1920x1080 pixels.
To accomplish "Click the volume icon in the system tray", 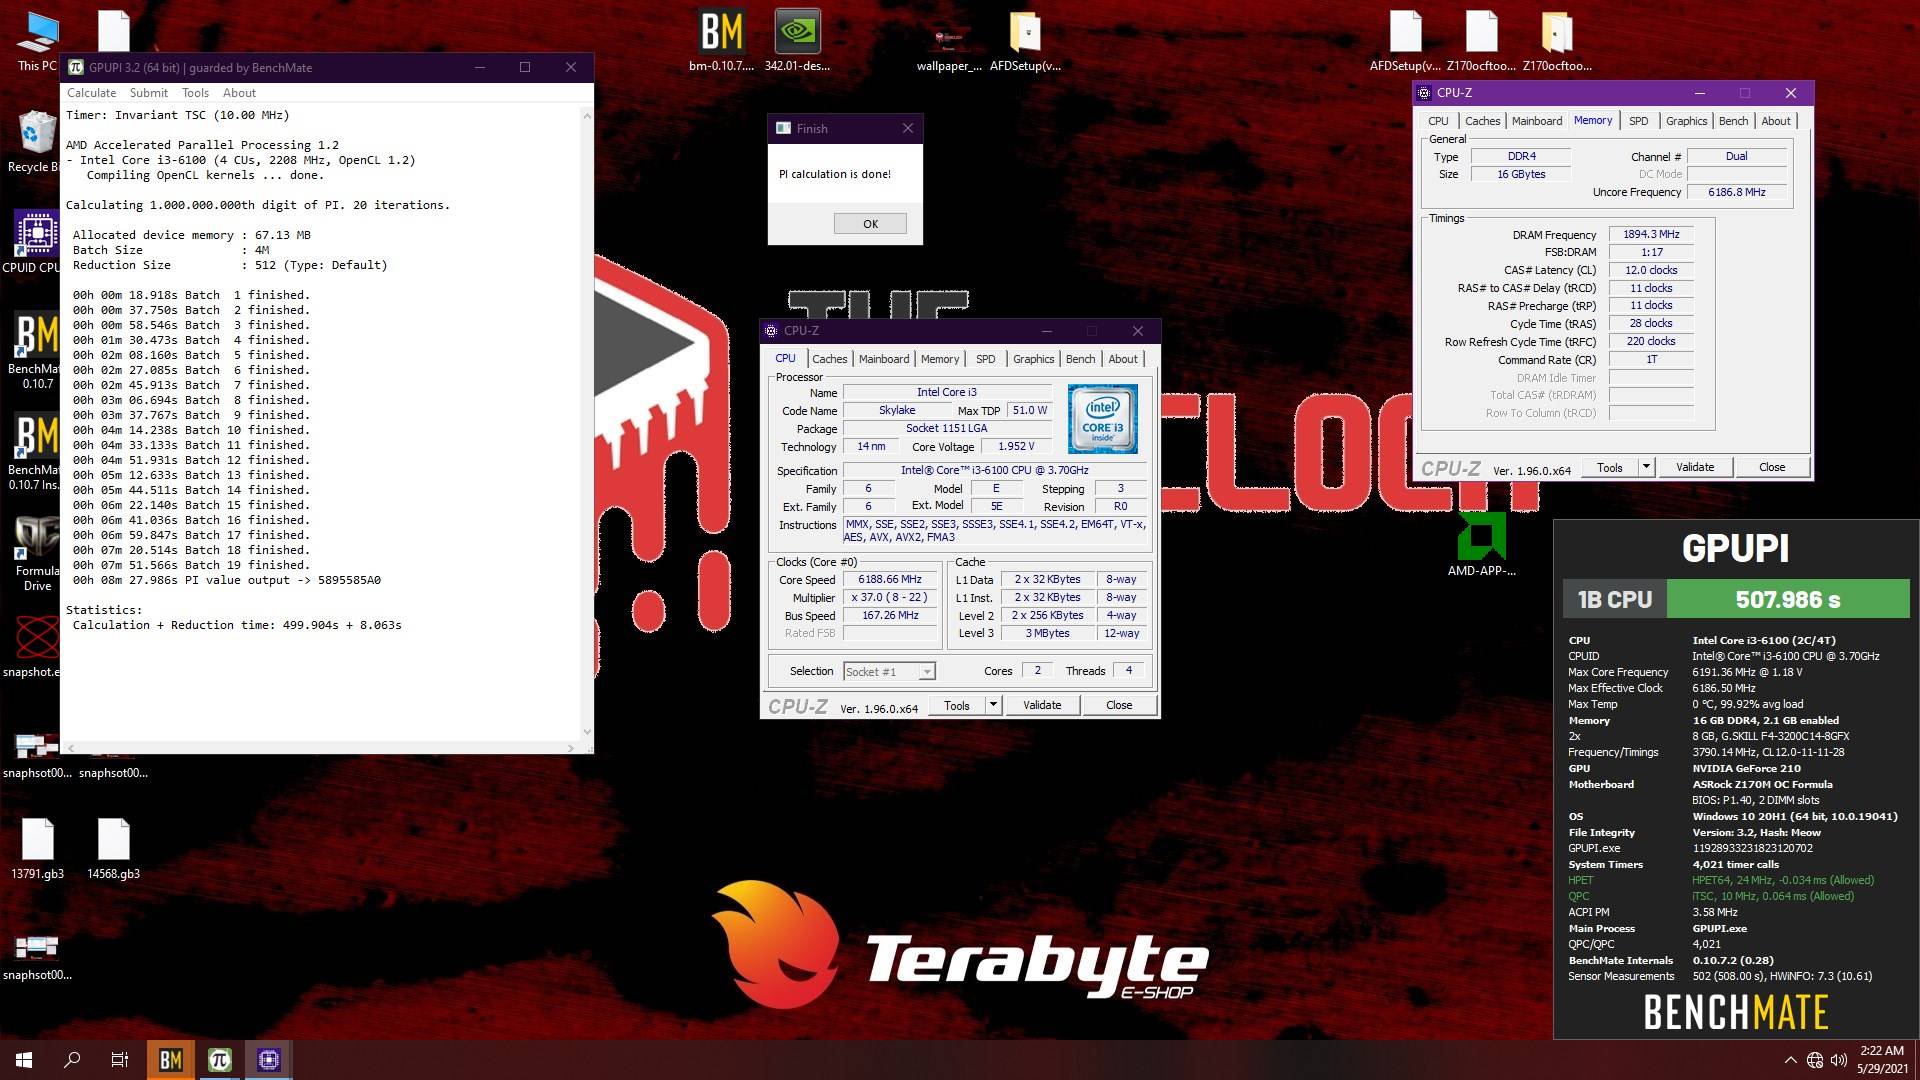I will (1838, 1060).
